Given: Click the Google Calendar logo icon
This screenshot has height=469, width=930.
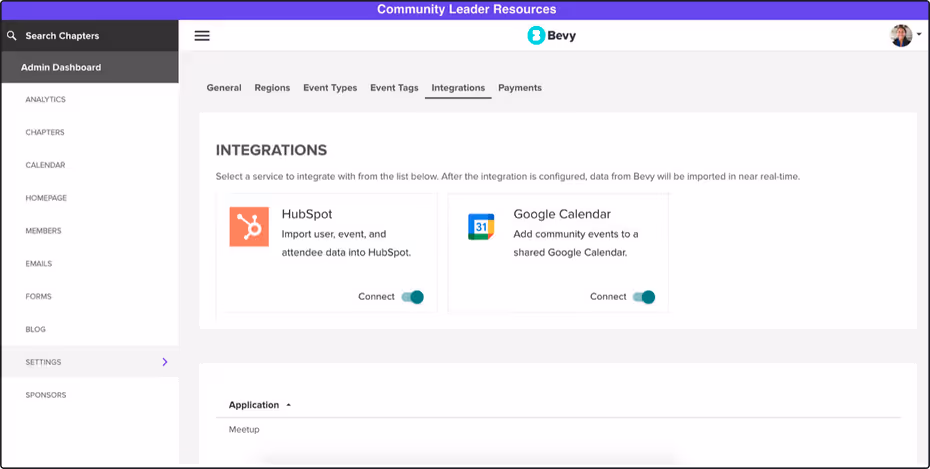Looking at the screenshot, I should [x=481, y=226].
